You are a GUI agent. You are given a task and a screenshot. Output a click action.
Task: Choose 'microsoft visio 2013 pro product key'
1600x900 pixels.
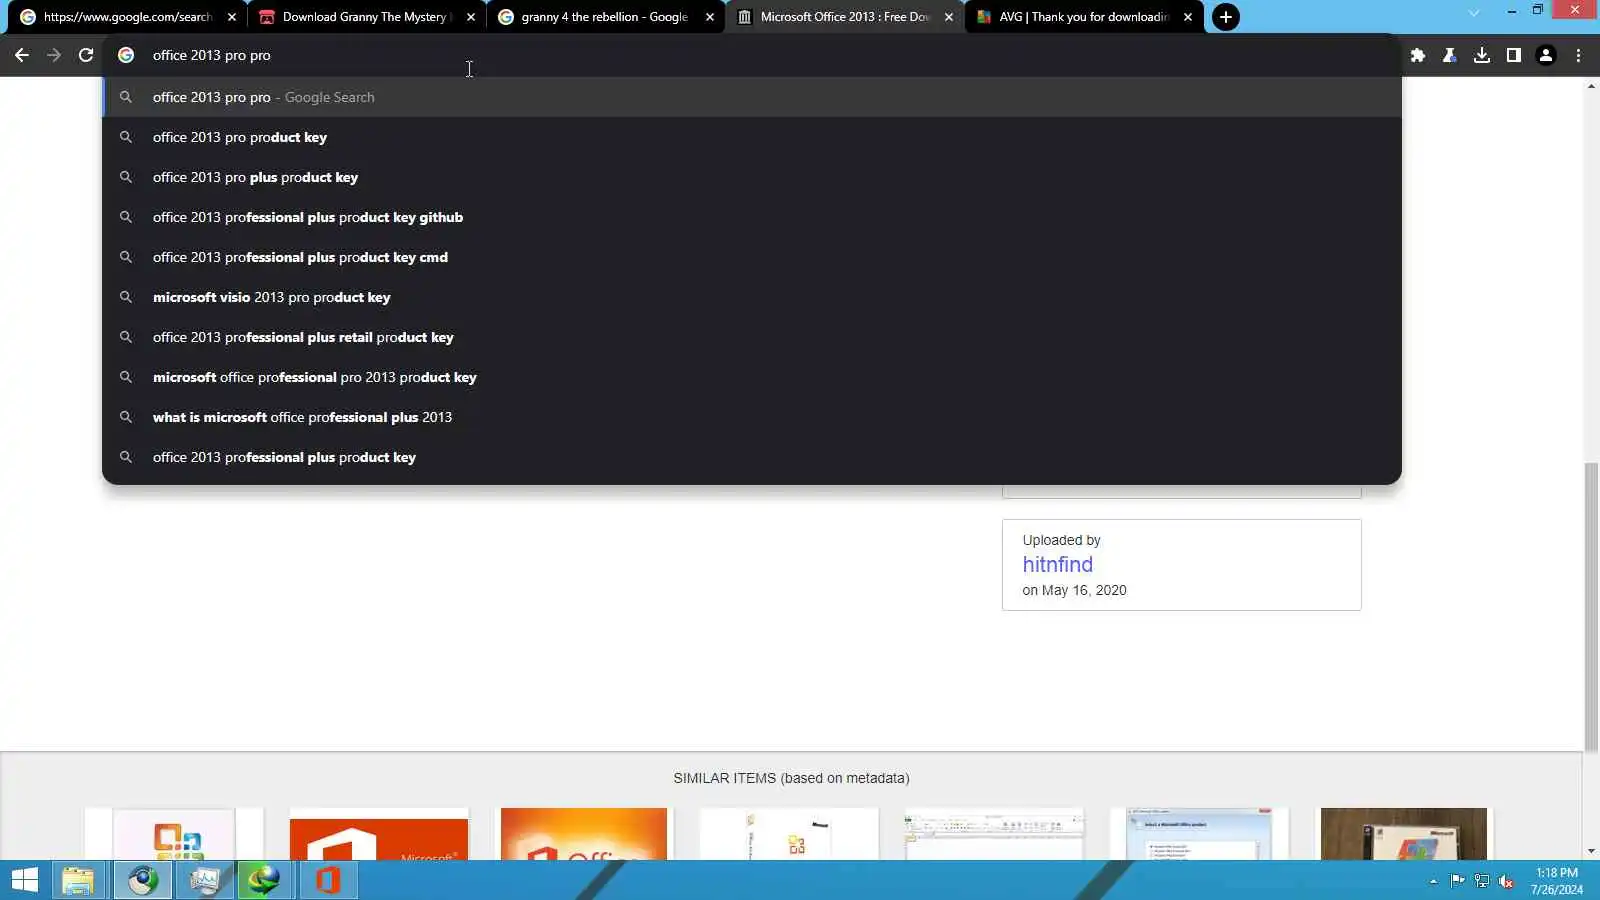(x=752, y=297)
